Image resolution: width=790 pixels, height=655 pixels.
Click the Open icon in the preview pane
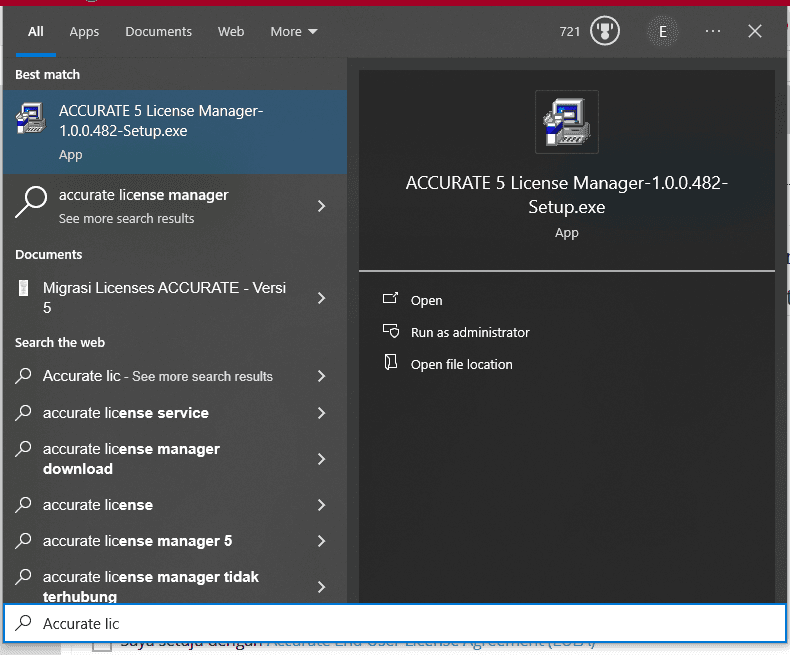[x=390, y=299]
